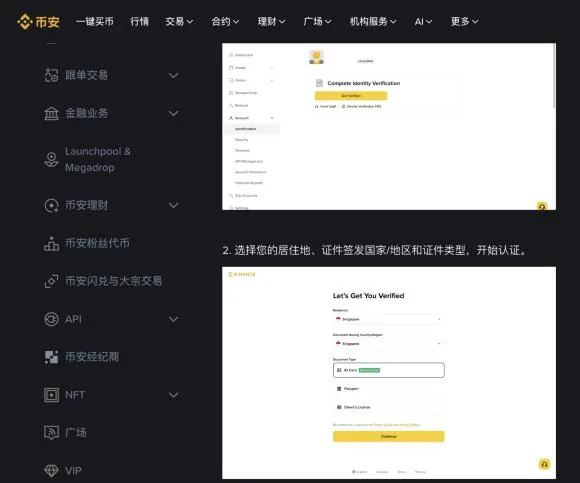This screenshot has height=483, width=580.
Task: Select NFT in the sidebar
Action: (x=75, y=395)
